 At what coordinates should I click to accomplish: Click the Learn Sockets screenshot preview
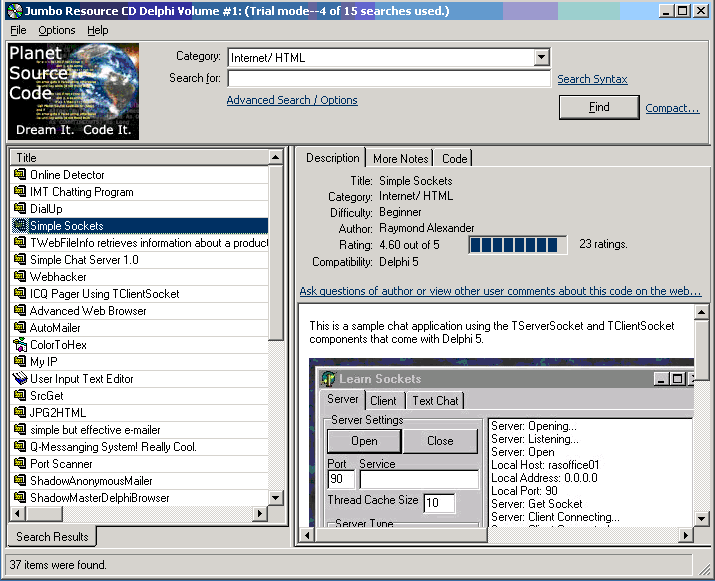coord(501,442)
